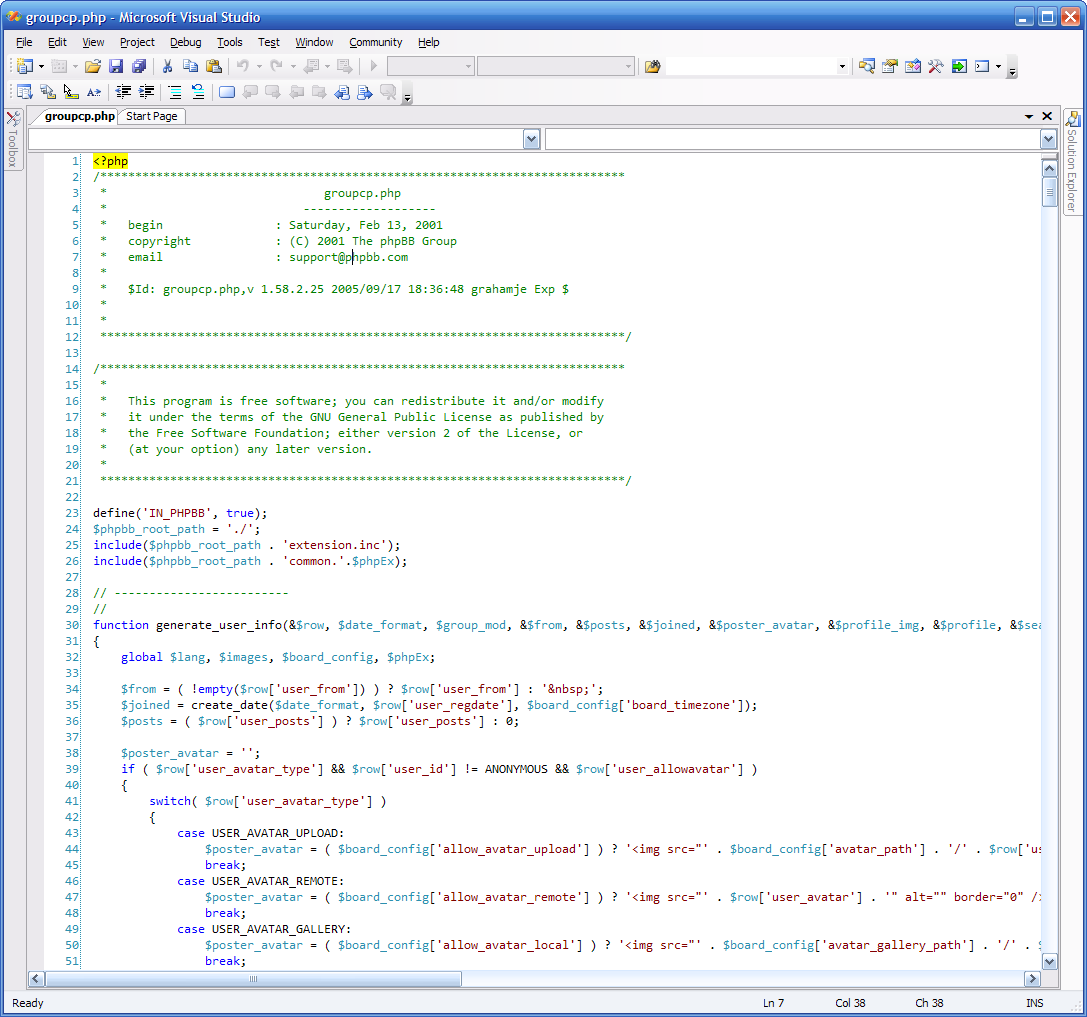Click the Display Quick Info icon
Image resolution: width=1087 pixels, height=1017 pixels.
pyautogui.click(x=71, y=92)
